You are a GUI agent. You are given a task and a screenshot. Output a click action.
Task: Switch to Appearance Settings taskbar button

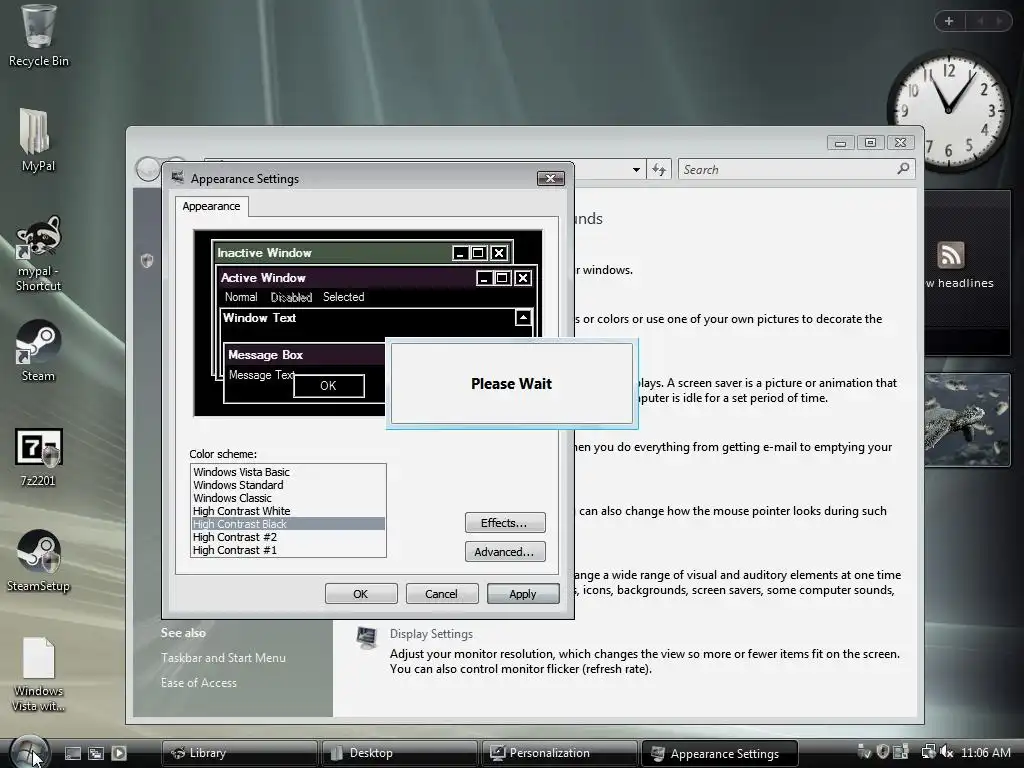pos(720,753)
